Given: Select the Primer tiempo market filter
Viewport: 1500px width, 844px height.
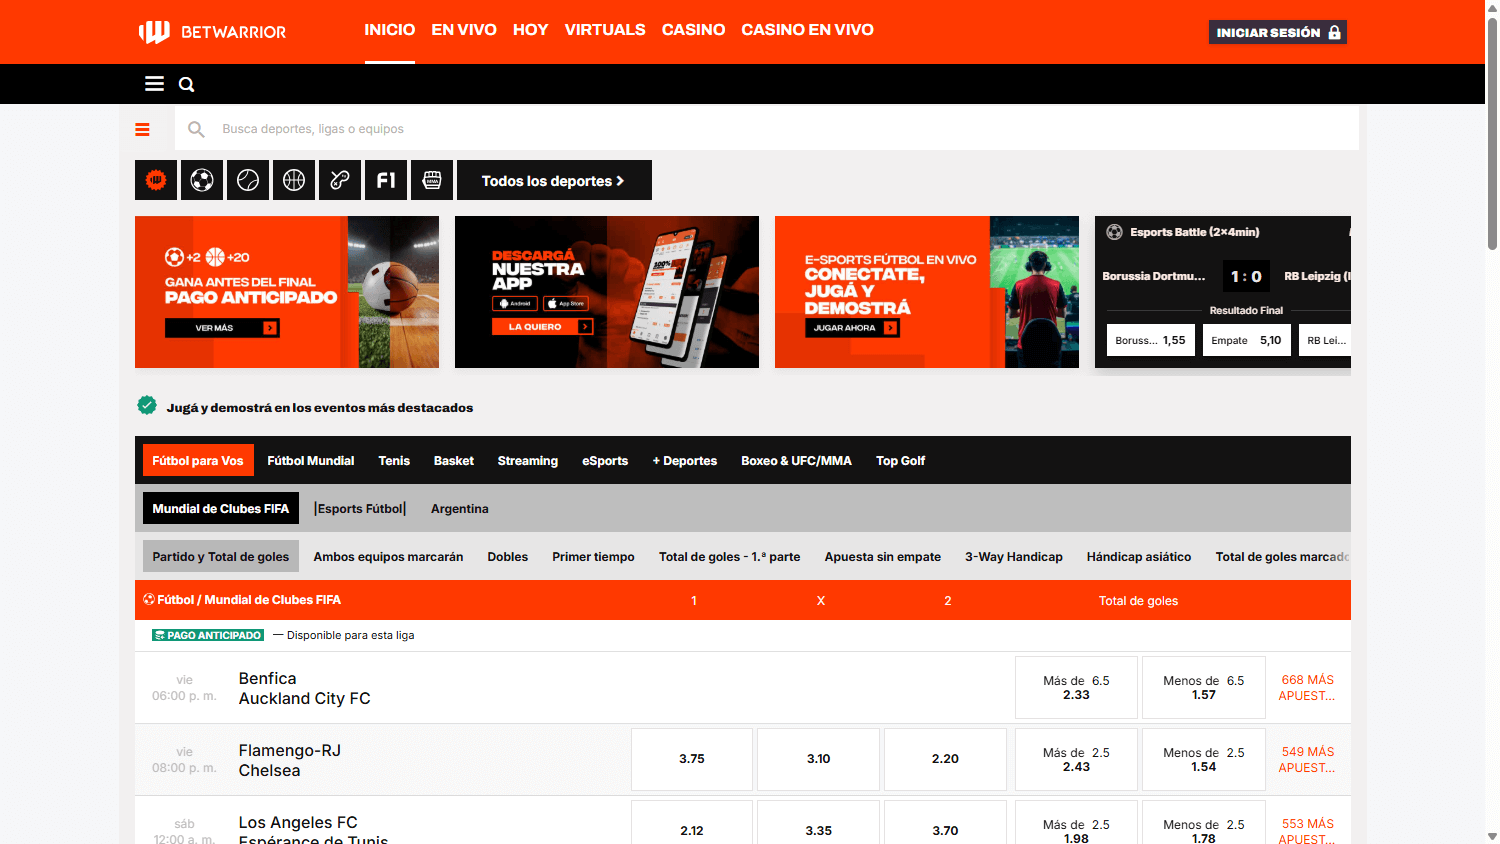Looking at the screenshot, I should point(593,557).
